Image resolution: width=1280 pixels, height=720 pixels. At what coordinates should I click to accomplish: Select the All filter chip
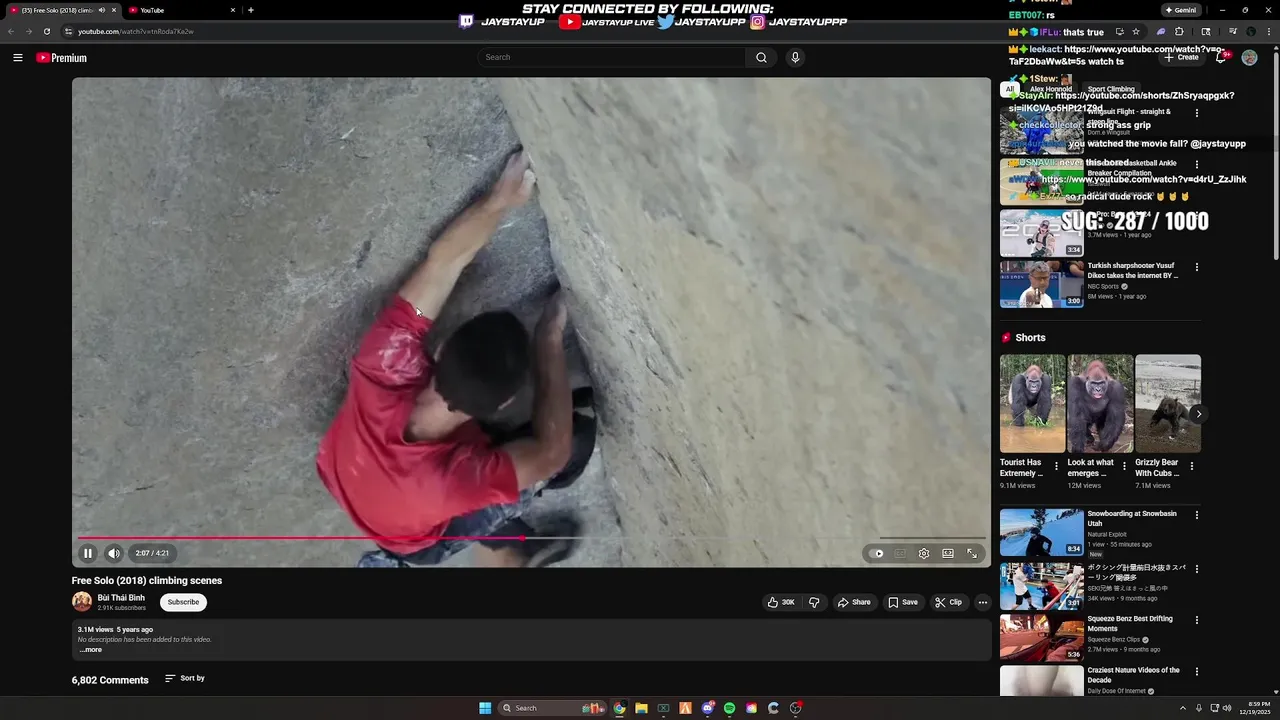pos(1010,89)
